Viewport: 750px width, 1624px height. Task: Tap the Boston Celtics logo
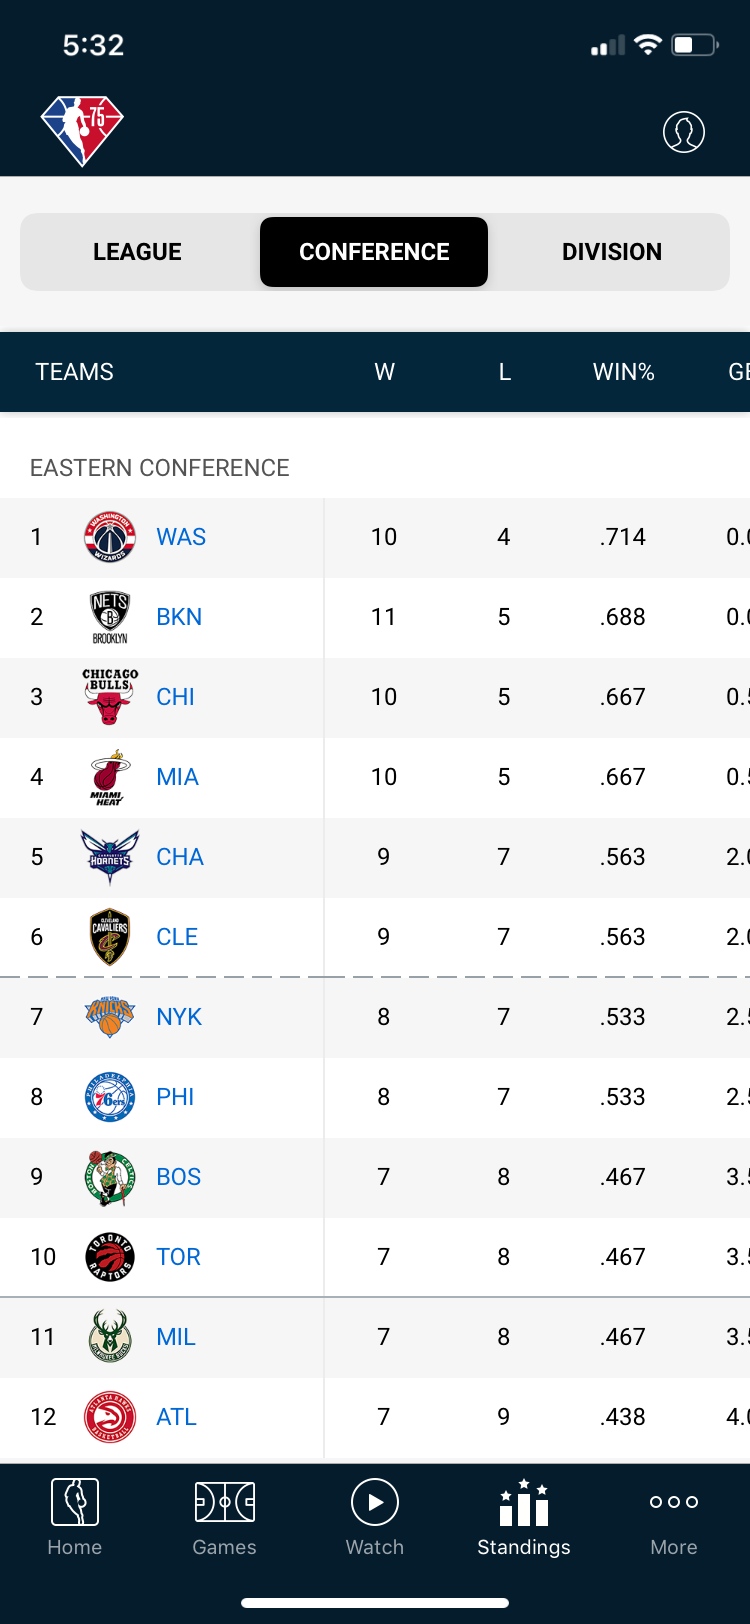(110, 1177)
